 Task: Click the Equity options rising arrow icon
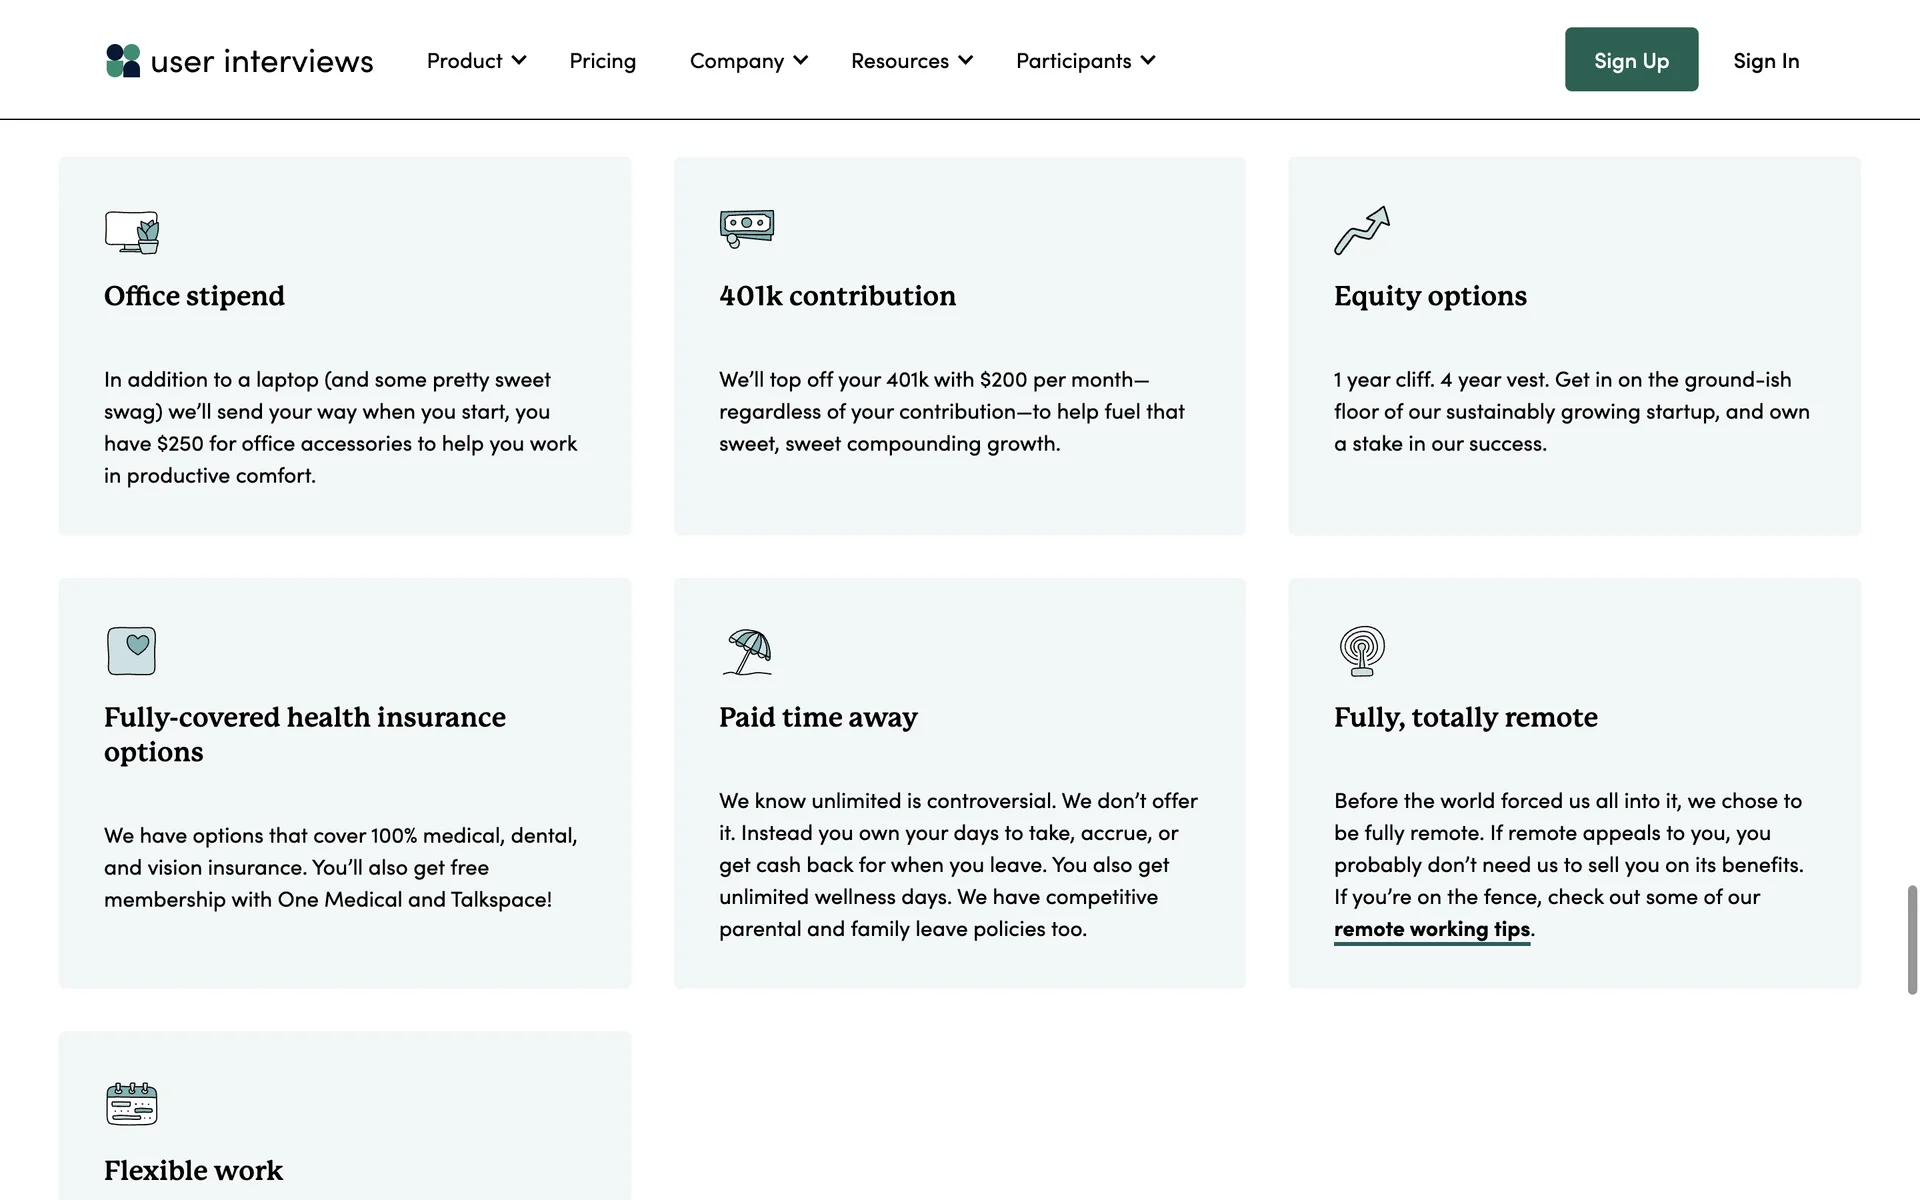tap(1361, 231)
